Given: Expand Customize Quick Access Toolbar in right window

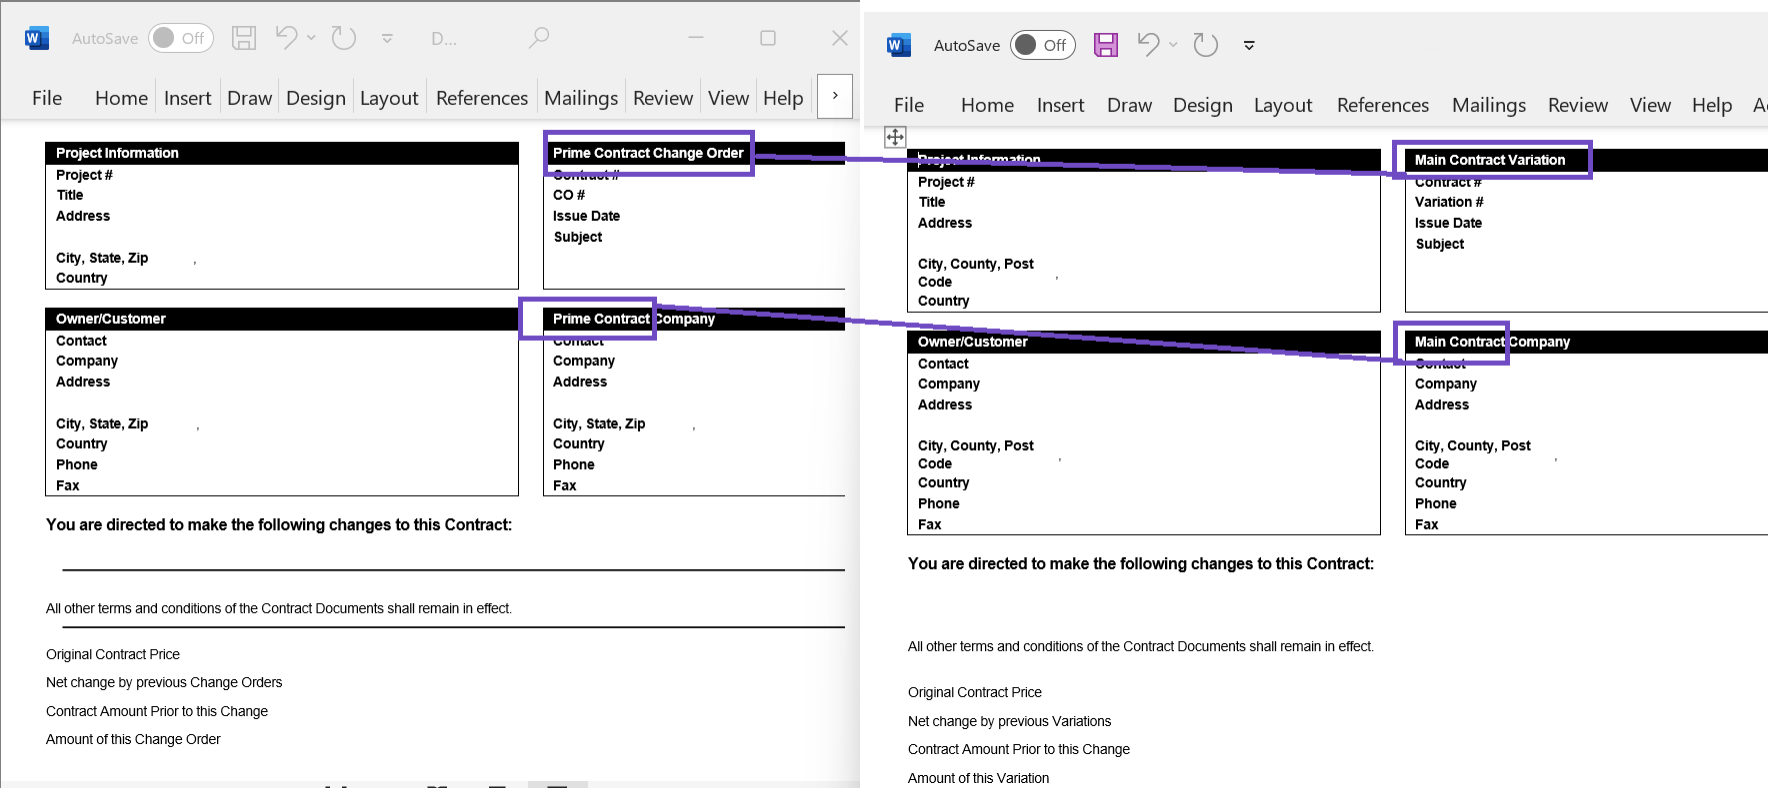Looking at the screenshot, I should point(1249,45).
